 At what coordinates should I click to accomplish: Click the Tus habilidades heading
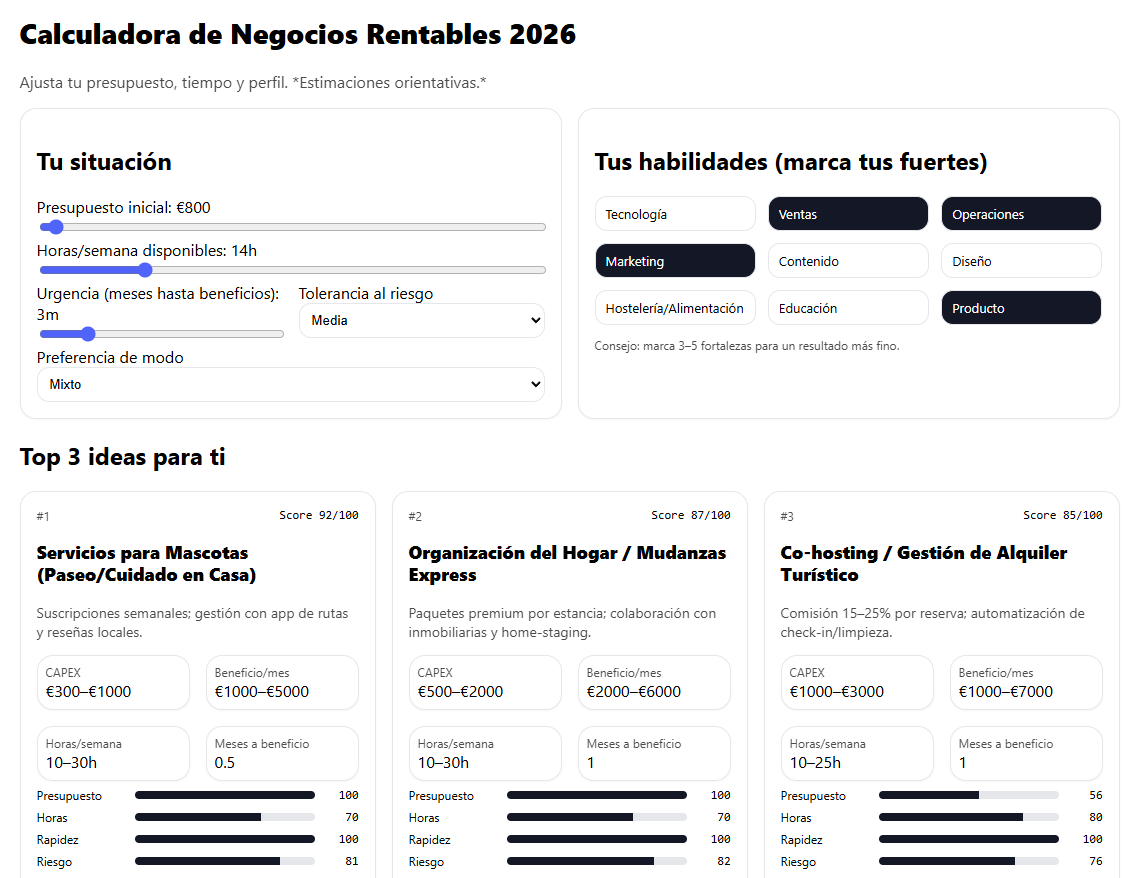click(x=791, y=162)
